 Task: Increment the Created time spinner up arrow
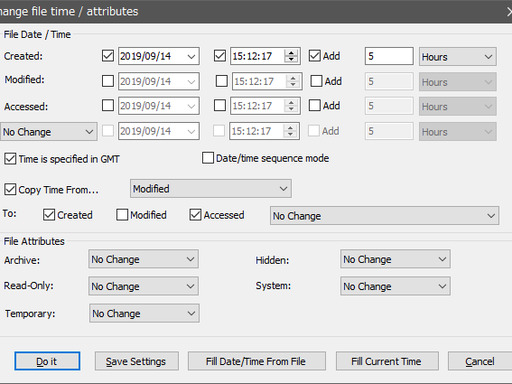(x=291, y=53)
